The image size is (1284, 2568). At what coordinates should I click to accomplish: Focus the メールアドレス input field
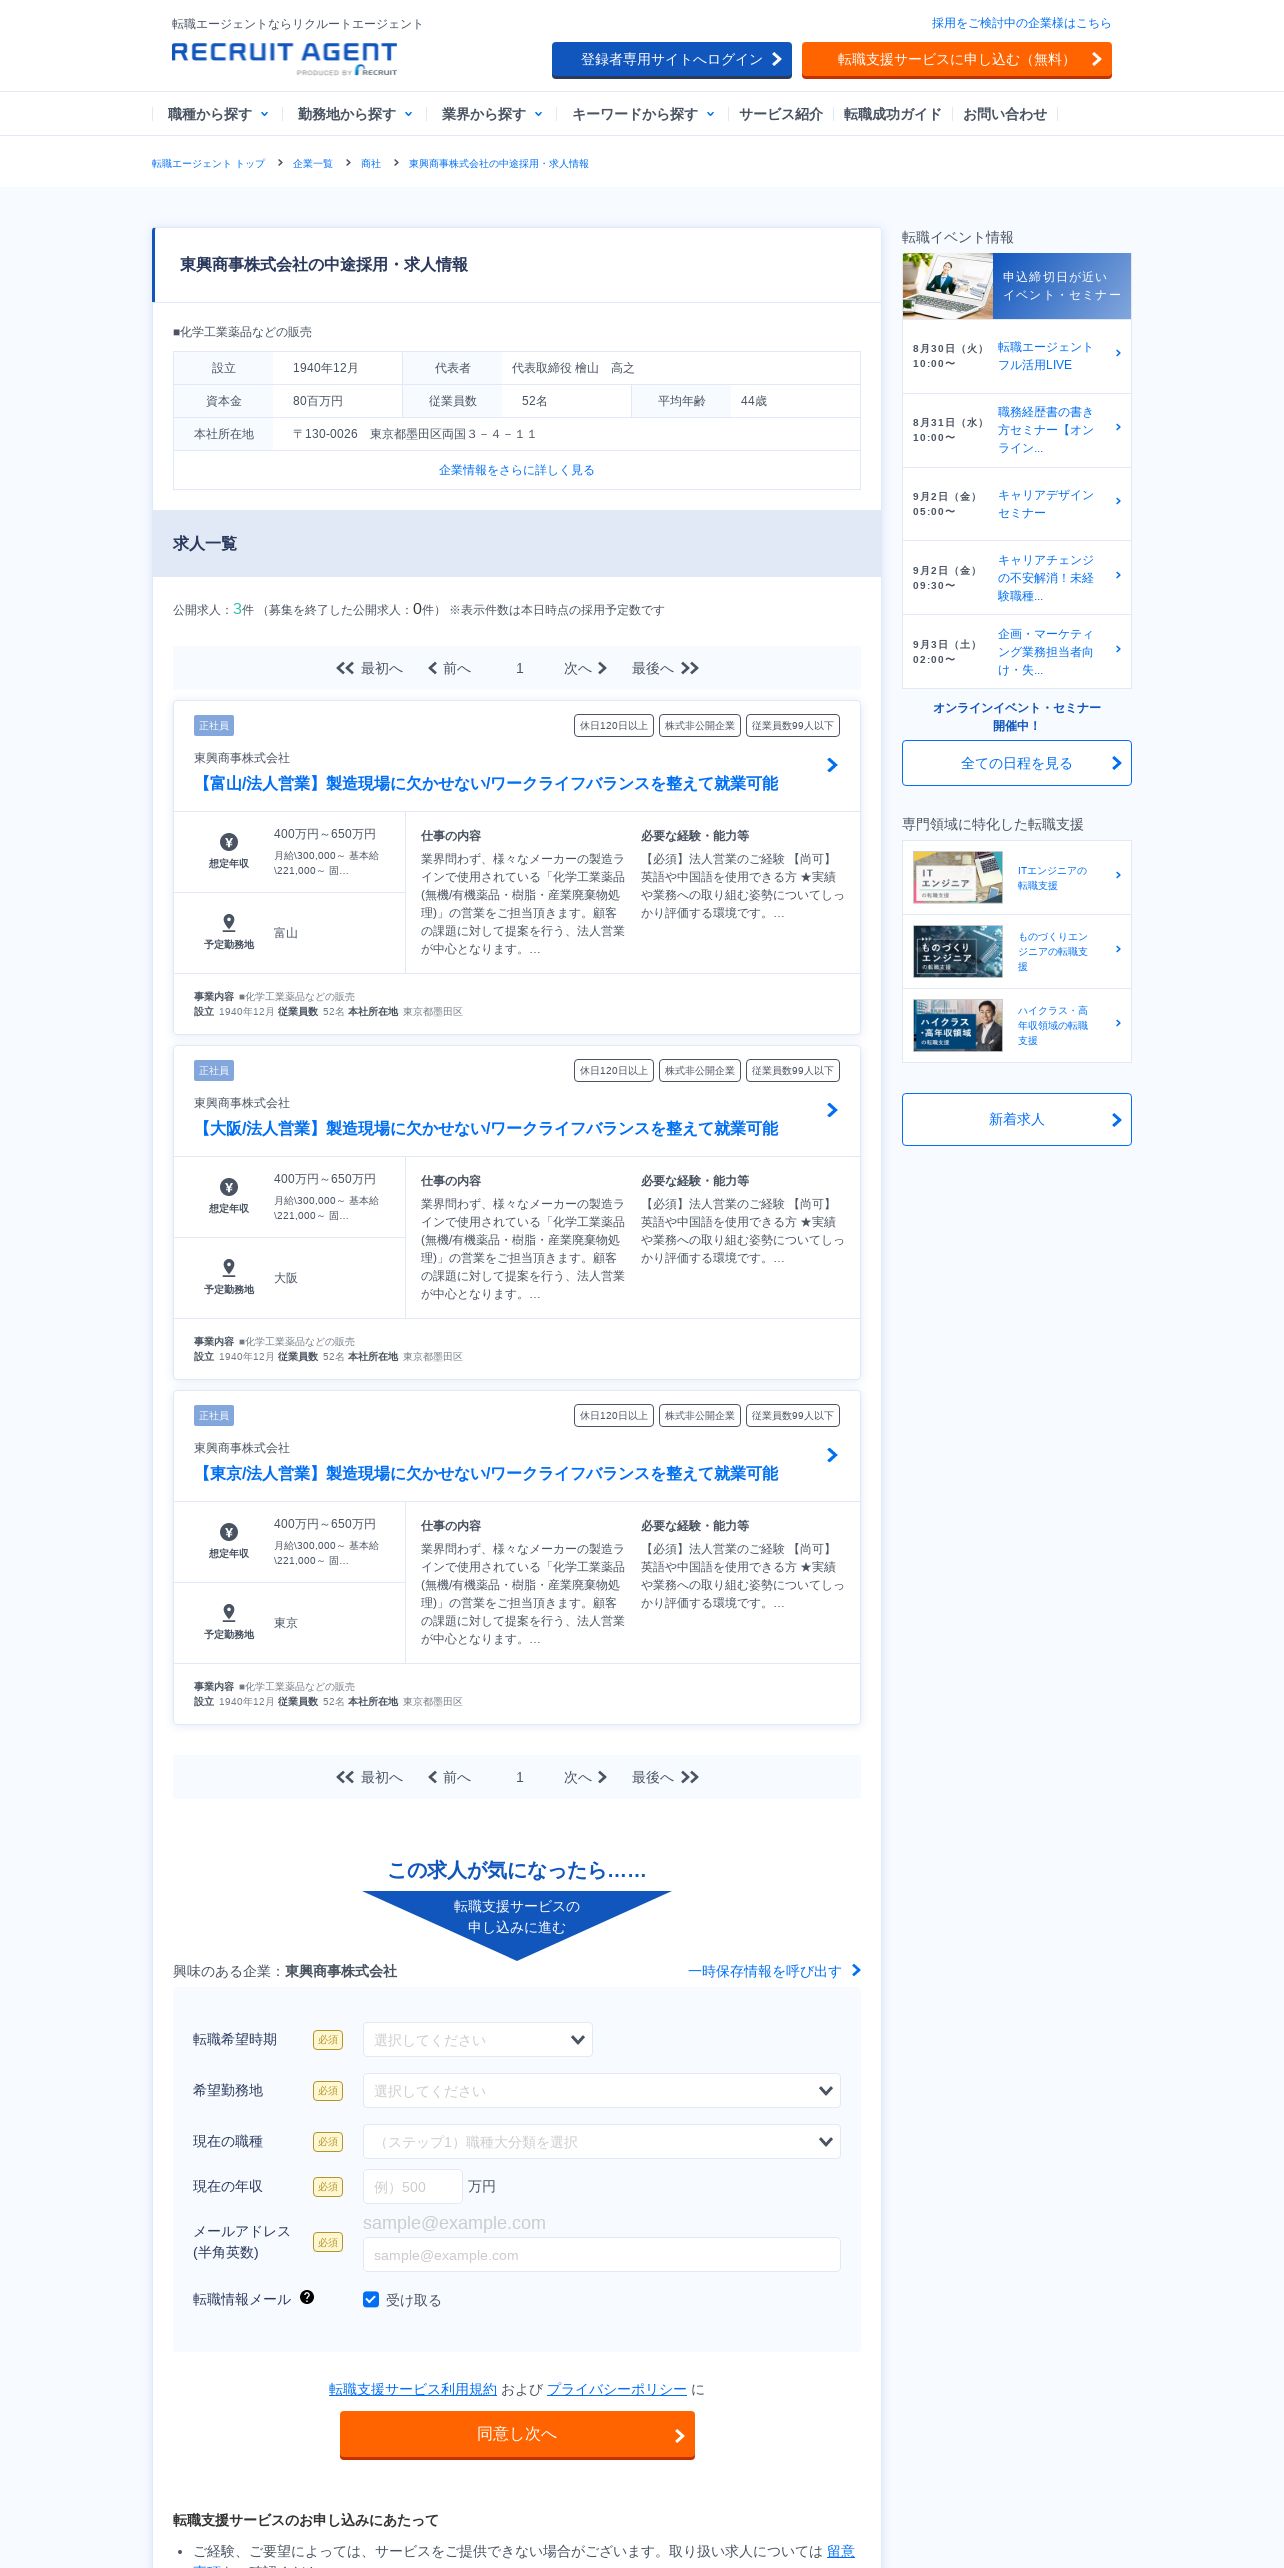click(601, 2255)
